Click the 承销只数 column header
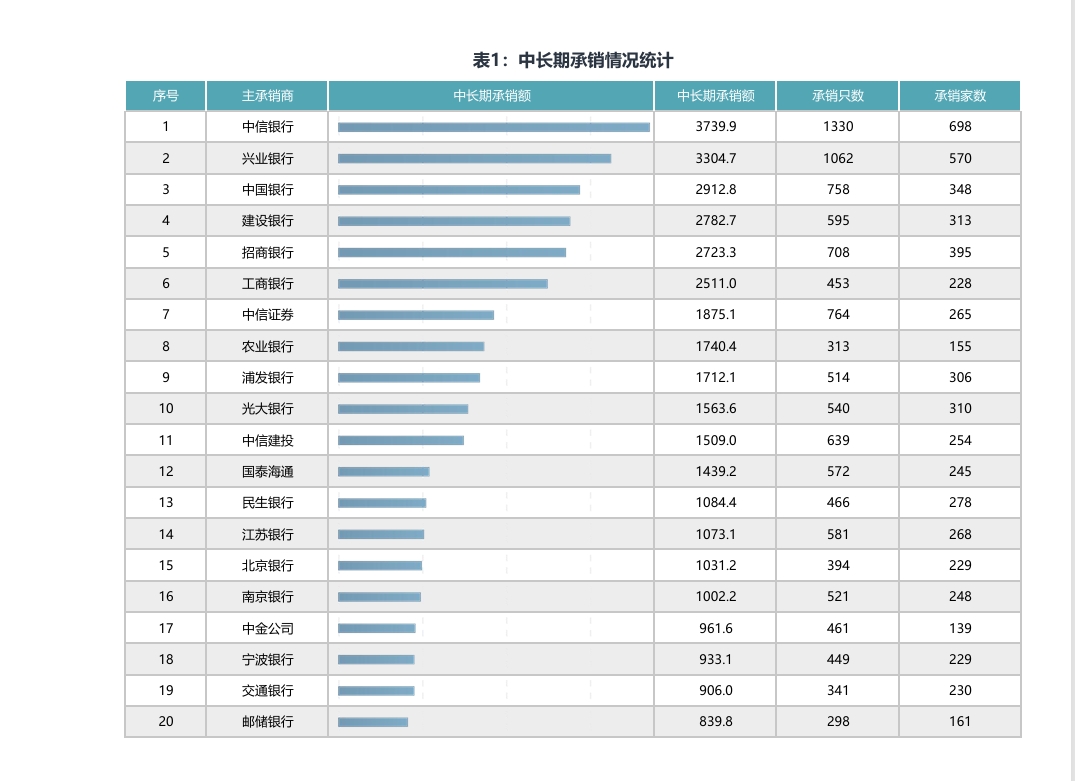 click(837, 95)
